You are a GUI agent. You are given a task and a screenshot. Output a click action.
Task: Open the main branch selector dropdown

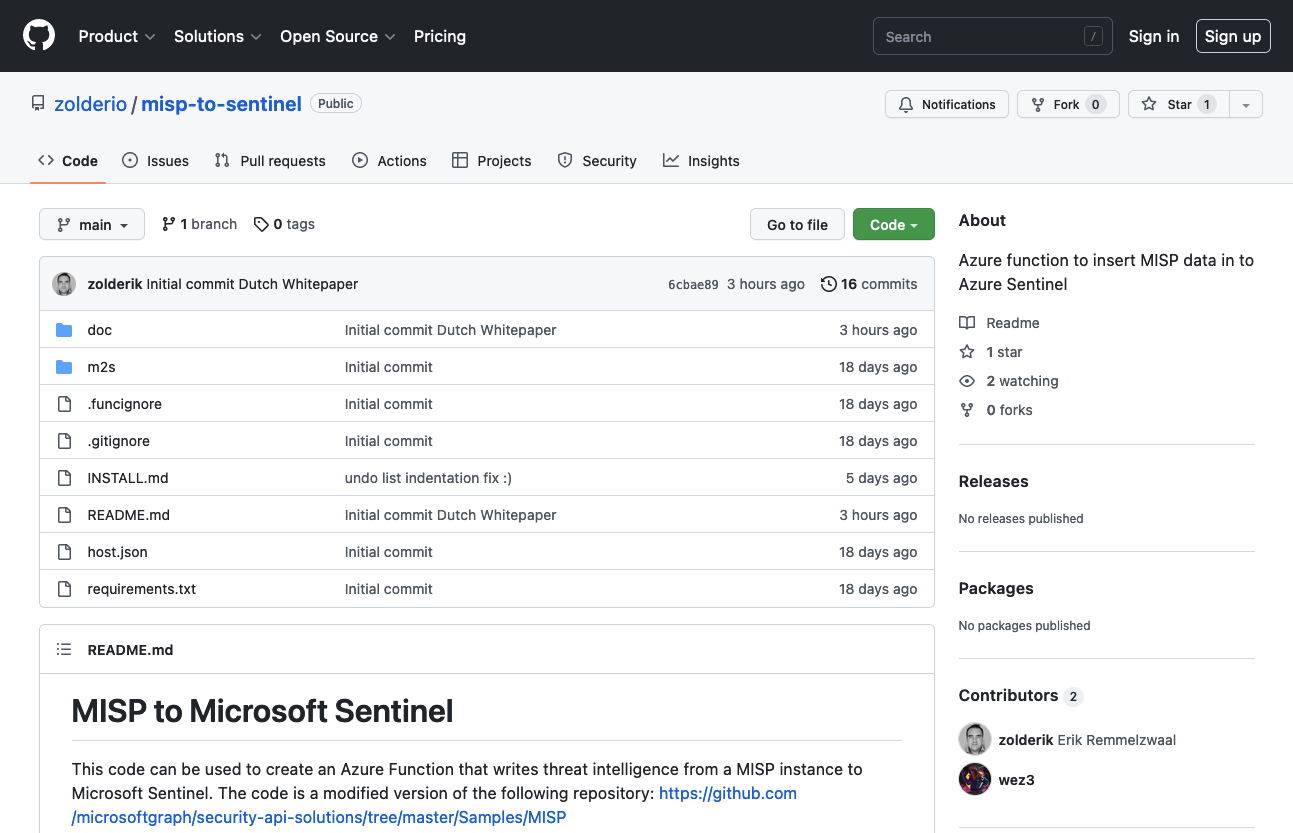pos(92,225)
